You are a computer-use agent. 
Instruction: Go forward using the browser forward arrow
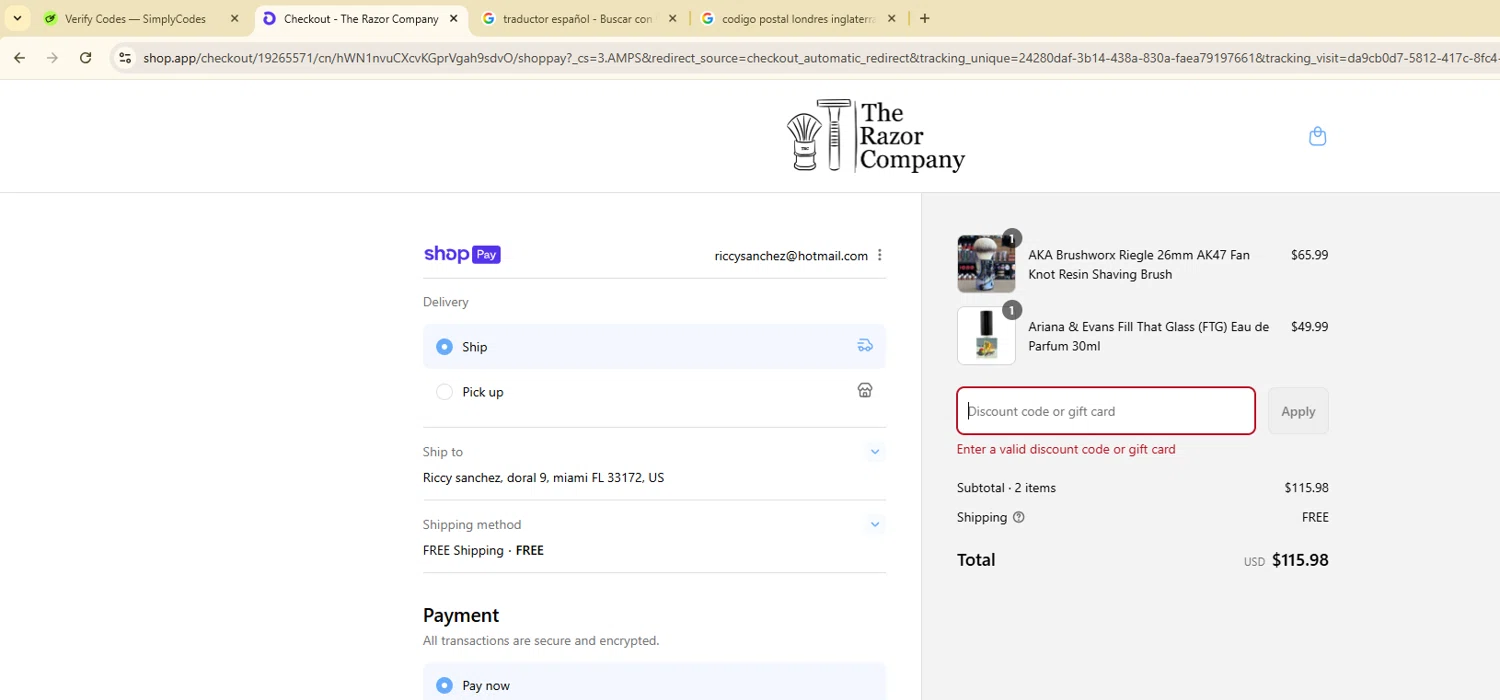click(52, 58)
